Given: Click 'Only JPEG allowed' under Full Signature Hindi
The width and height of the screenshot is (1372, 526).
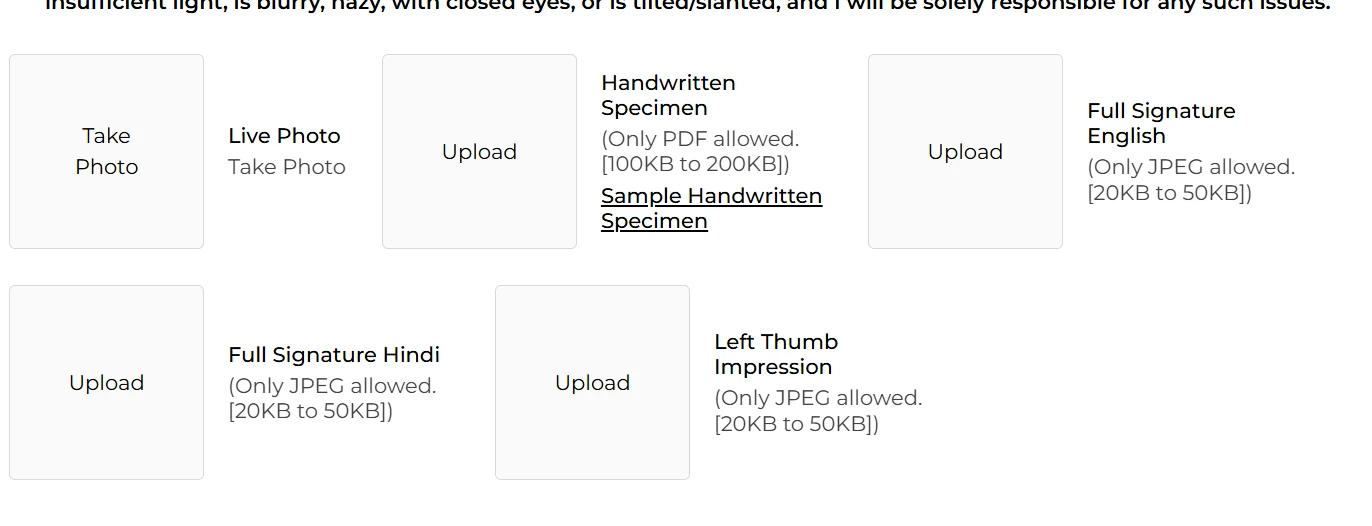Looking at the screenshot, I should click(x=332, y=386).
